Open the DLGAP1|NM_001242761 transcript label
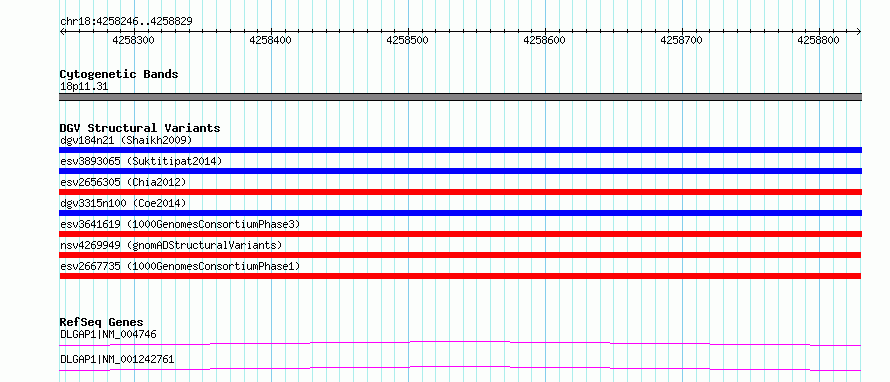The image size is (890, 382). pyautogui.click(x=117, y=359)
